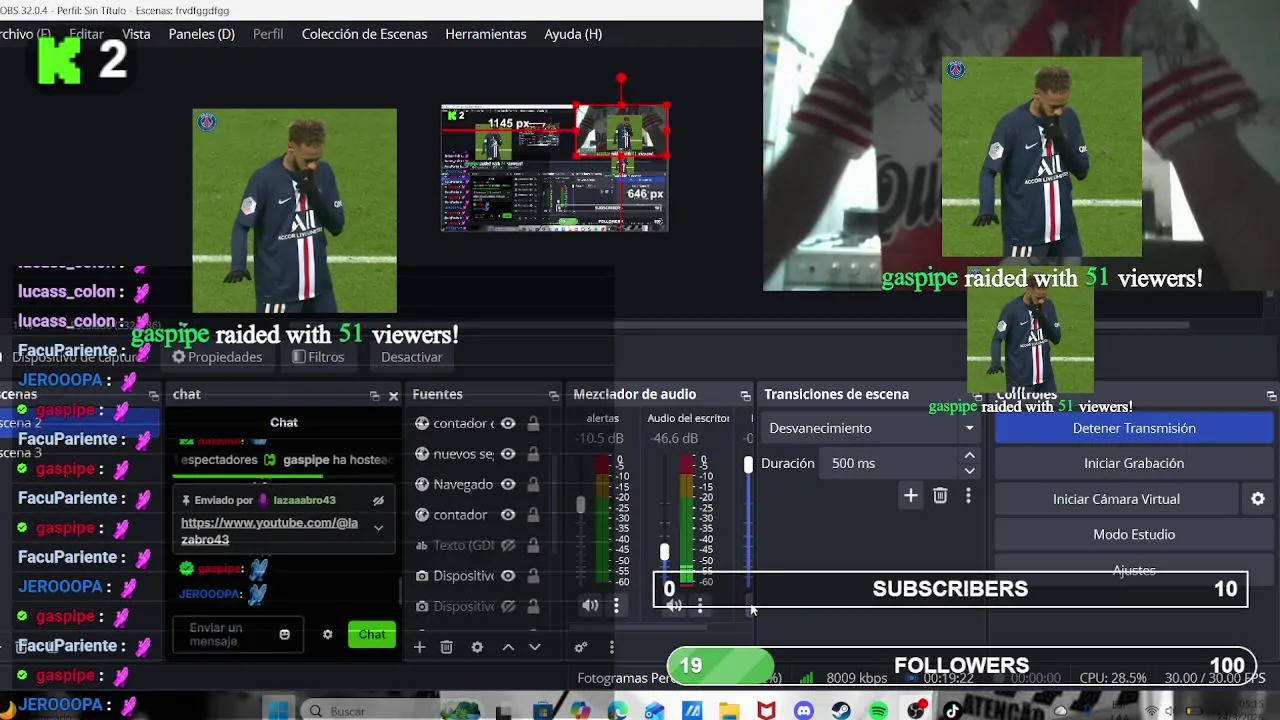Float the chat dock panel
The width and height of the screenshot is (1280, 720).
pyautogui.click(x=375, y=395)
